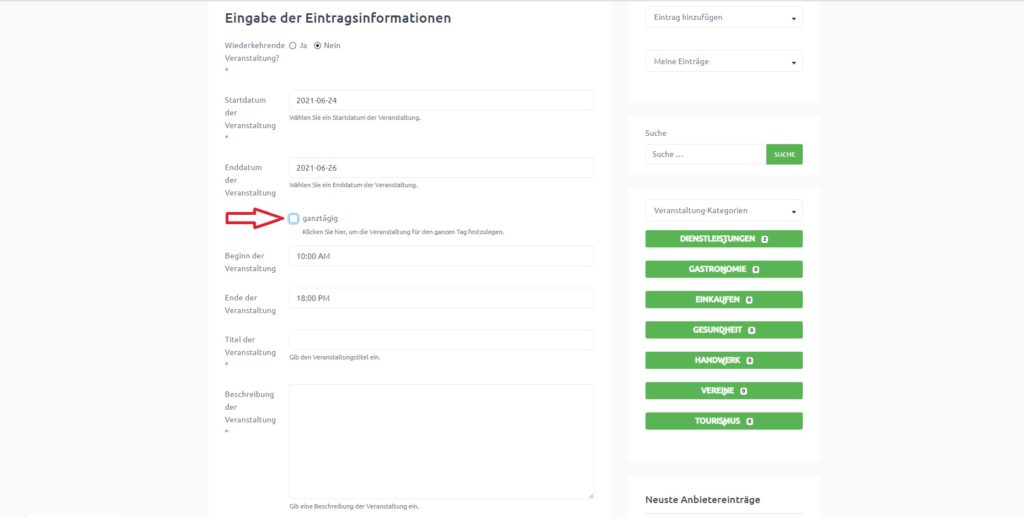Open the EINKAUFEN category
The height and width of the screenshot is (519, 1024).
(724, 300)
